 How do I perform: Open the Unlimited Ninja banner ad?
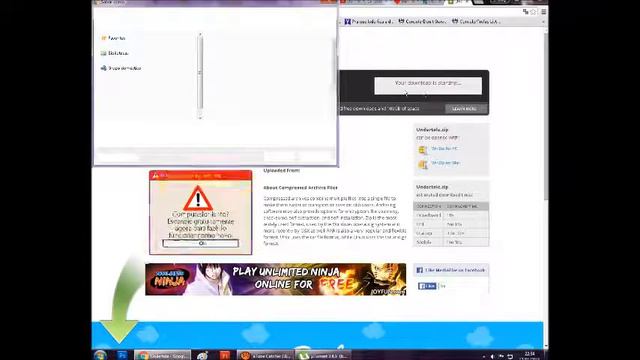click(276, 279)
